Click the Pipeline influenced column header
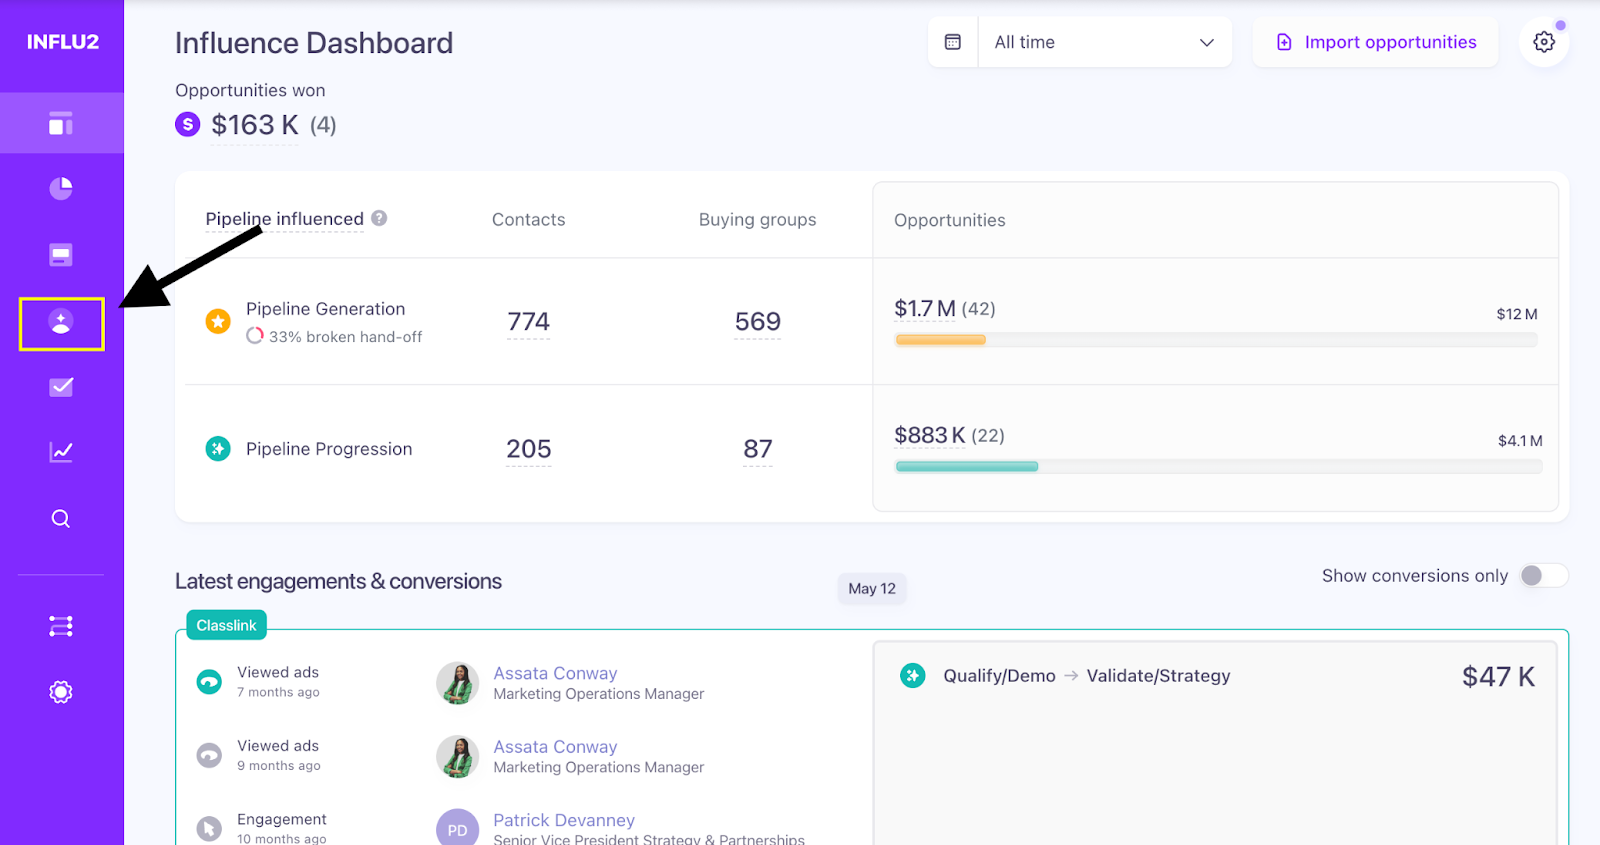Viewport: 1600px width, 845px height. [x=284, y=219]
